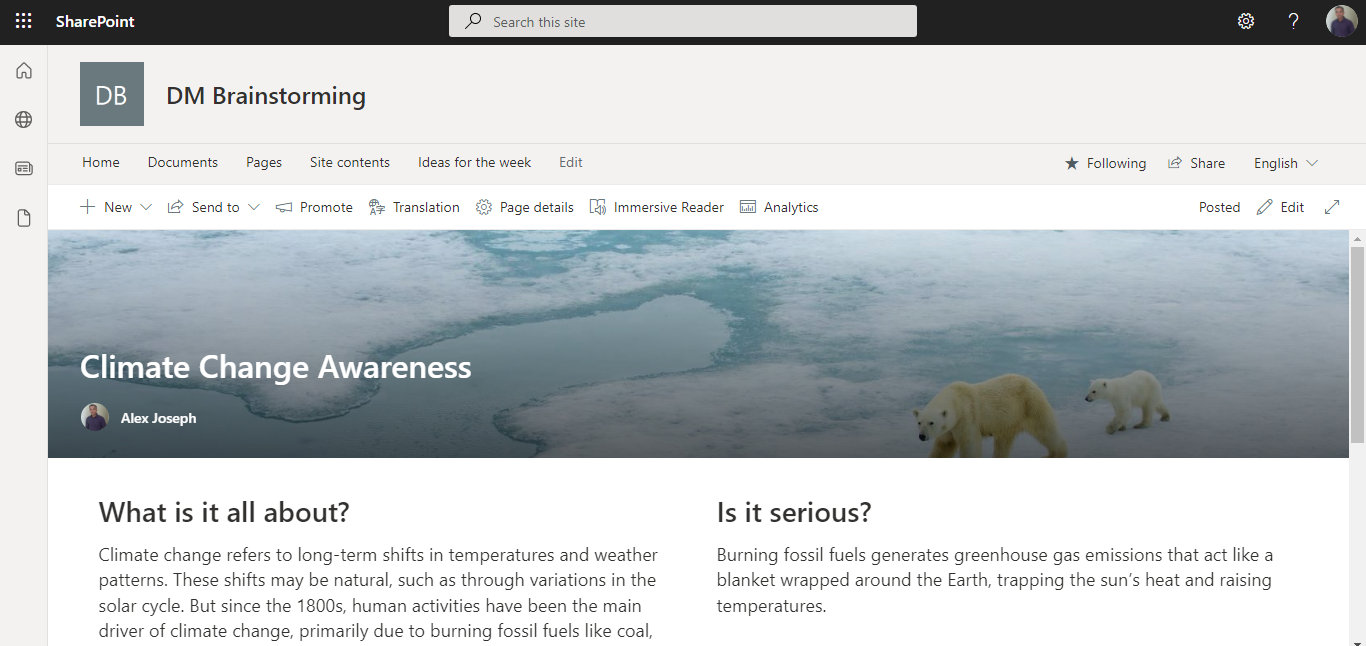Open the Microsoft 365 app launcher
Viewport: 1366px width, 646px height.
tap(23, 20)
